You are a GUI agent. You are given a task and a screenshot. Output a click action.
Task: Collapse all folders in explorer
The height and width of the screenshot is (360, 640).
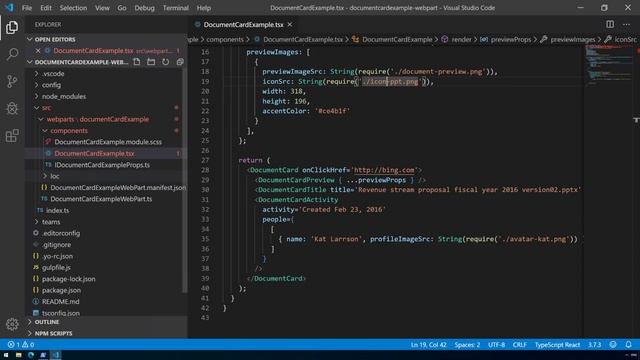tap(180, 62)
